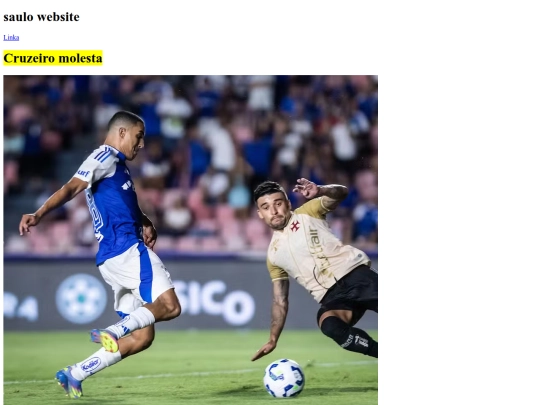The height and width of the screenshot is (405, 540).
Task: Click the sleeve sponsor logo on the white shoulder
Action: tap(83, 173)
